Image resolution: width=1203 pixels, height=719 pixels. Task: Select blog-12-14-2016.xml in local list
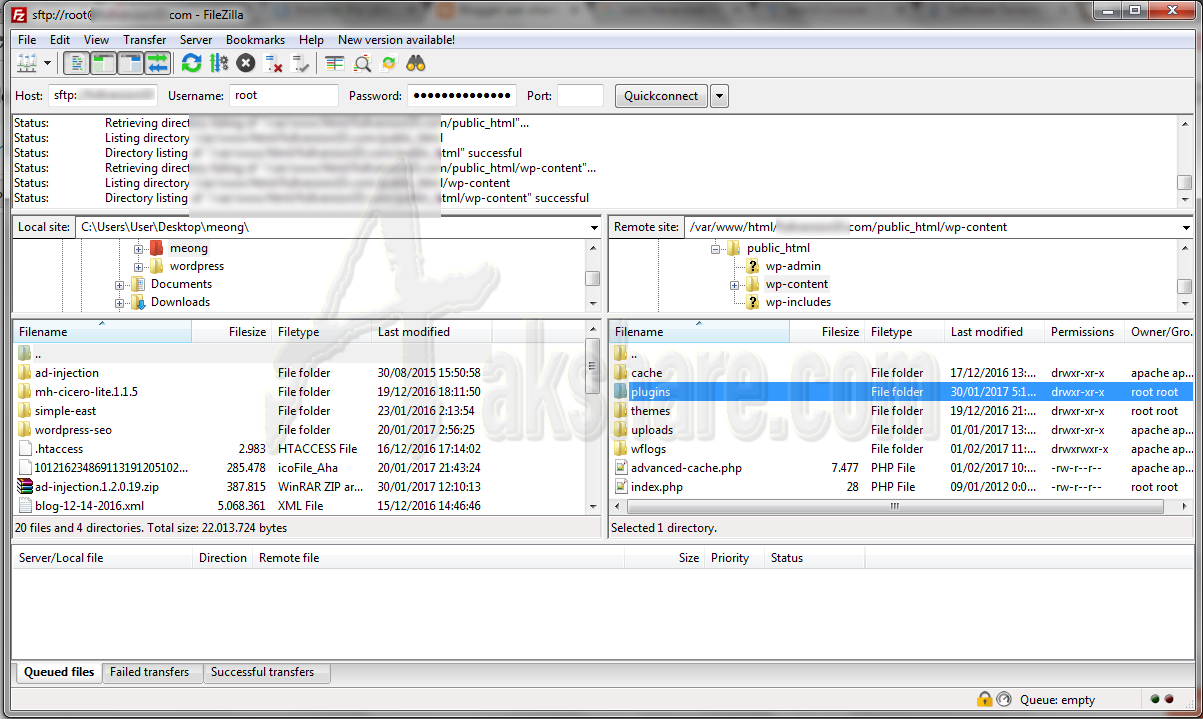click(x=89, y=506)
